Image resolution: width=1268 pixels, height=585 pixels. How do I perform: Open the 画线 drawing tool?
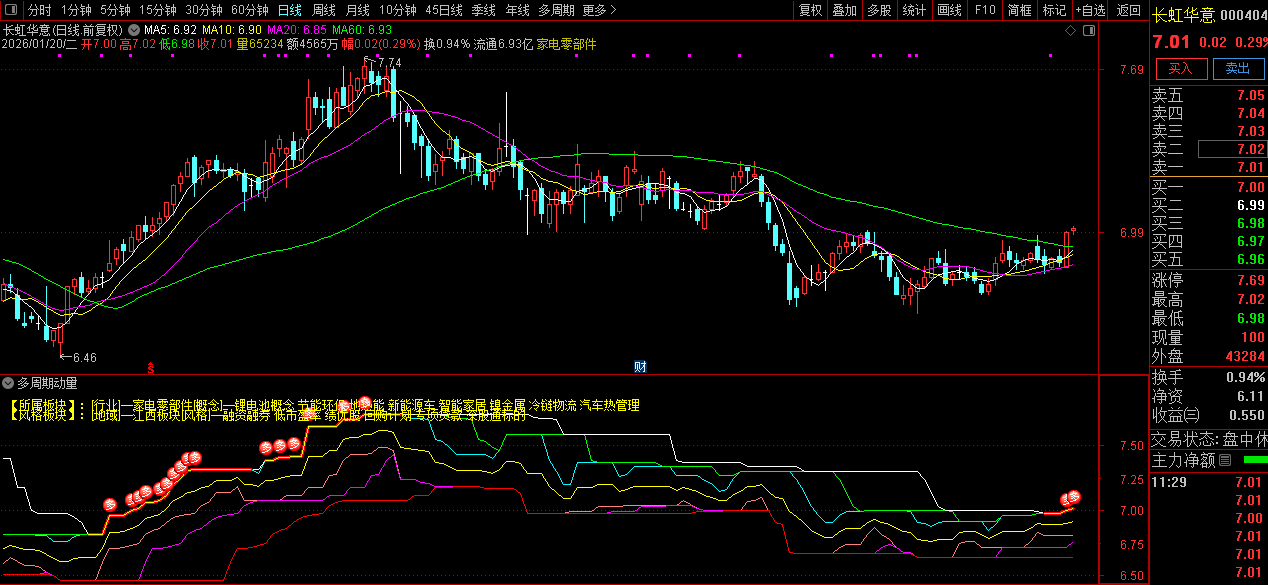949,10
